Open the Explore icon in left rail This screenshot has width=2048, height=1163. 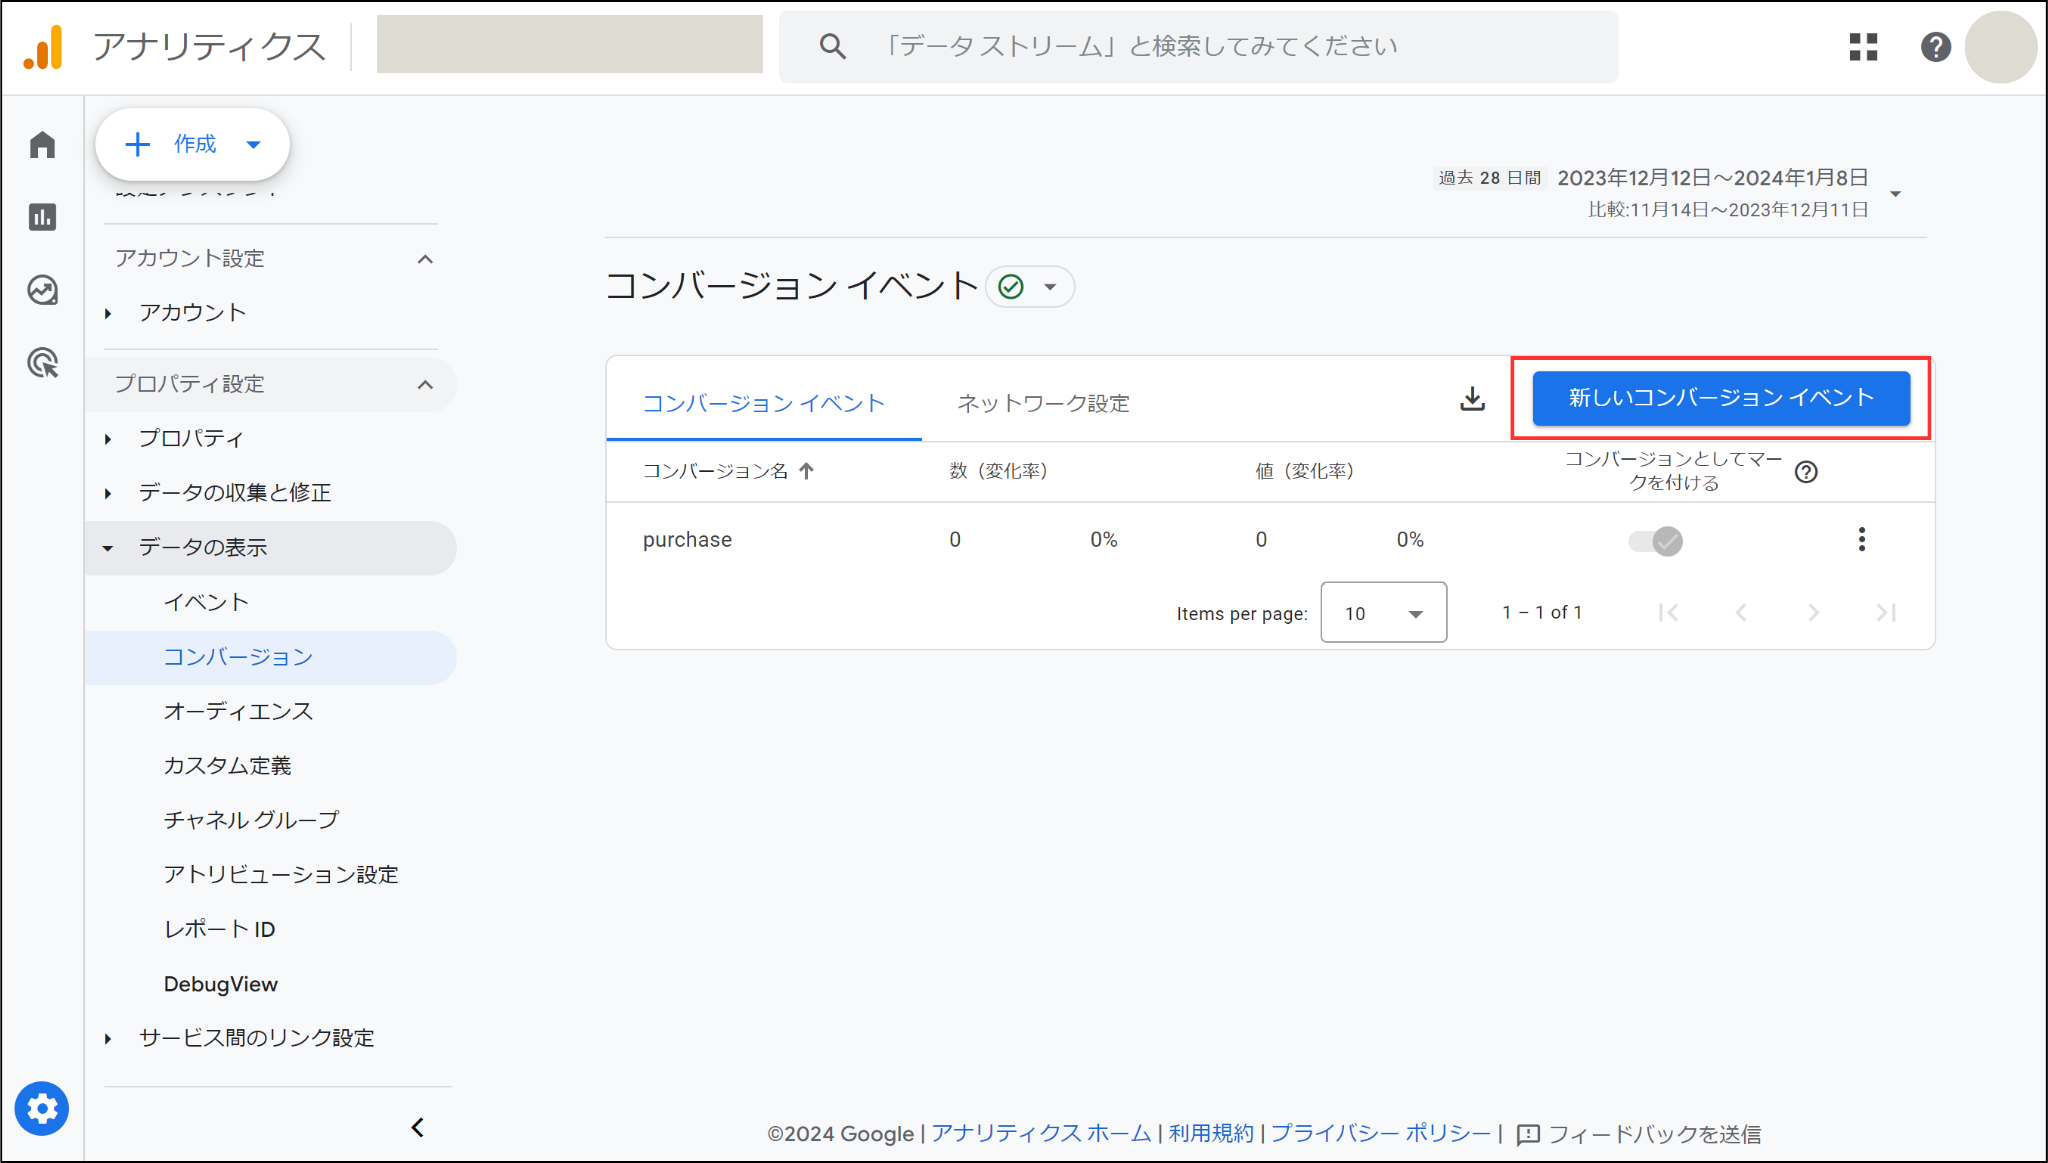pos(42,290)
